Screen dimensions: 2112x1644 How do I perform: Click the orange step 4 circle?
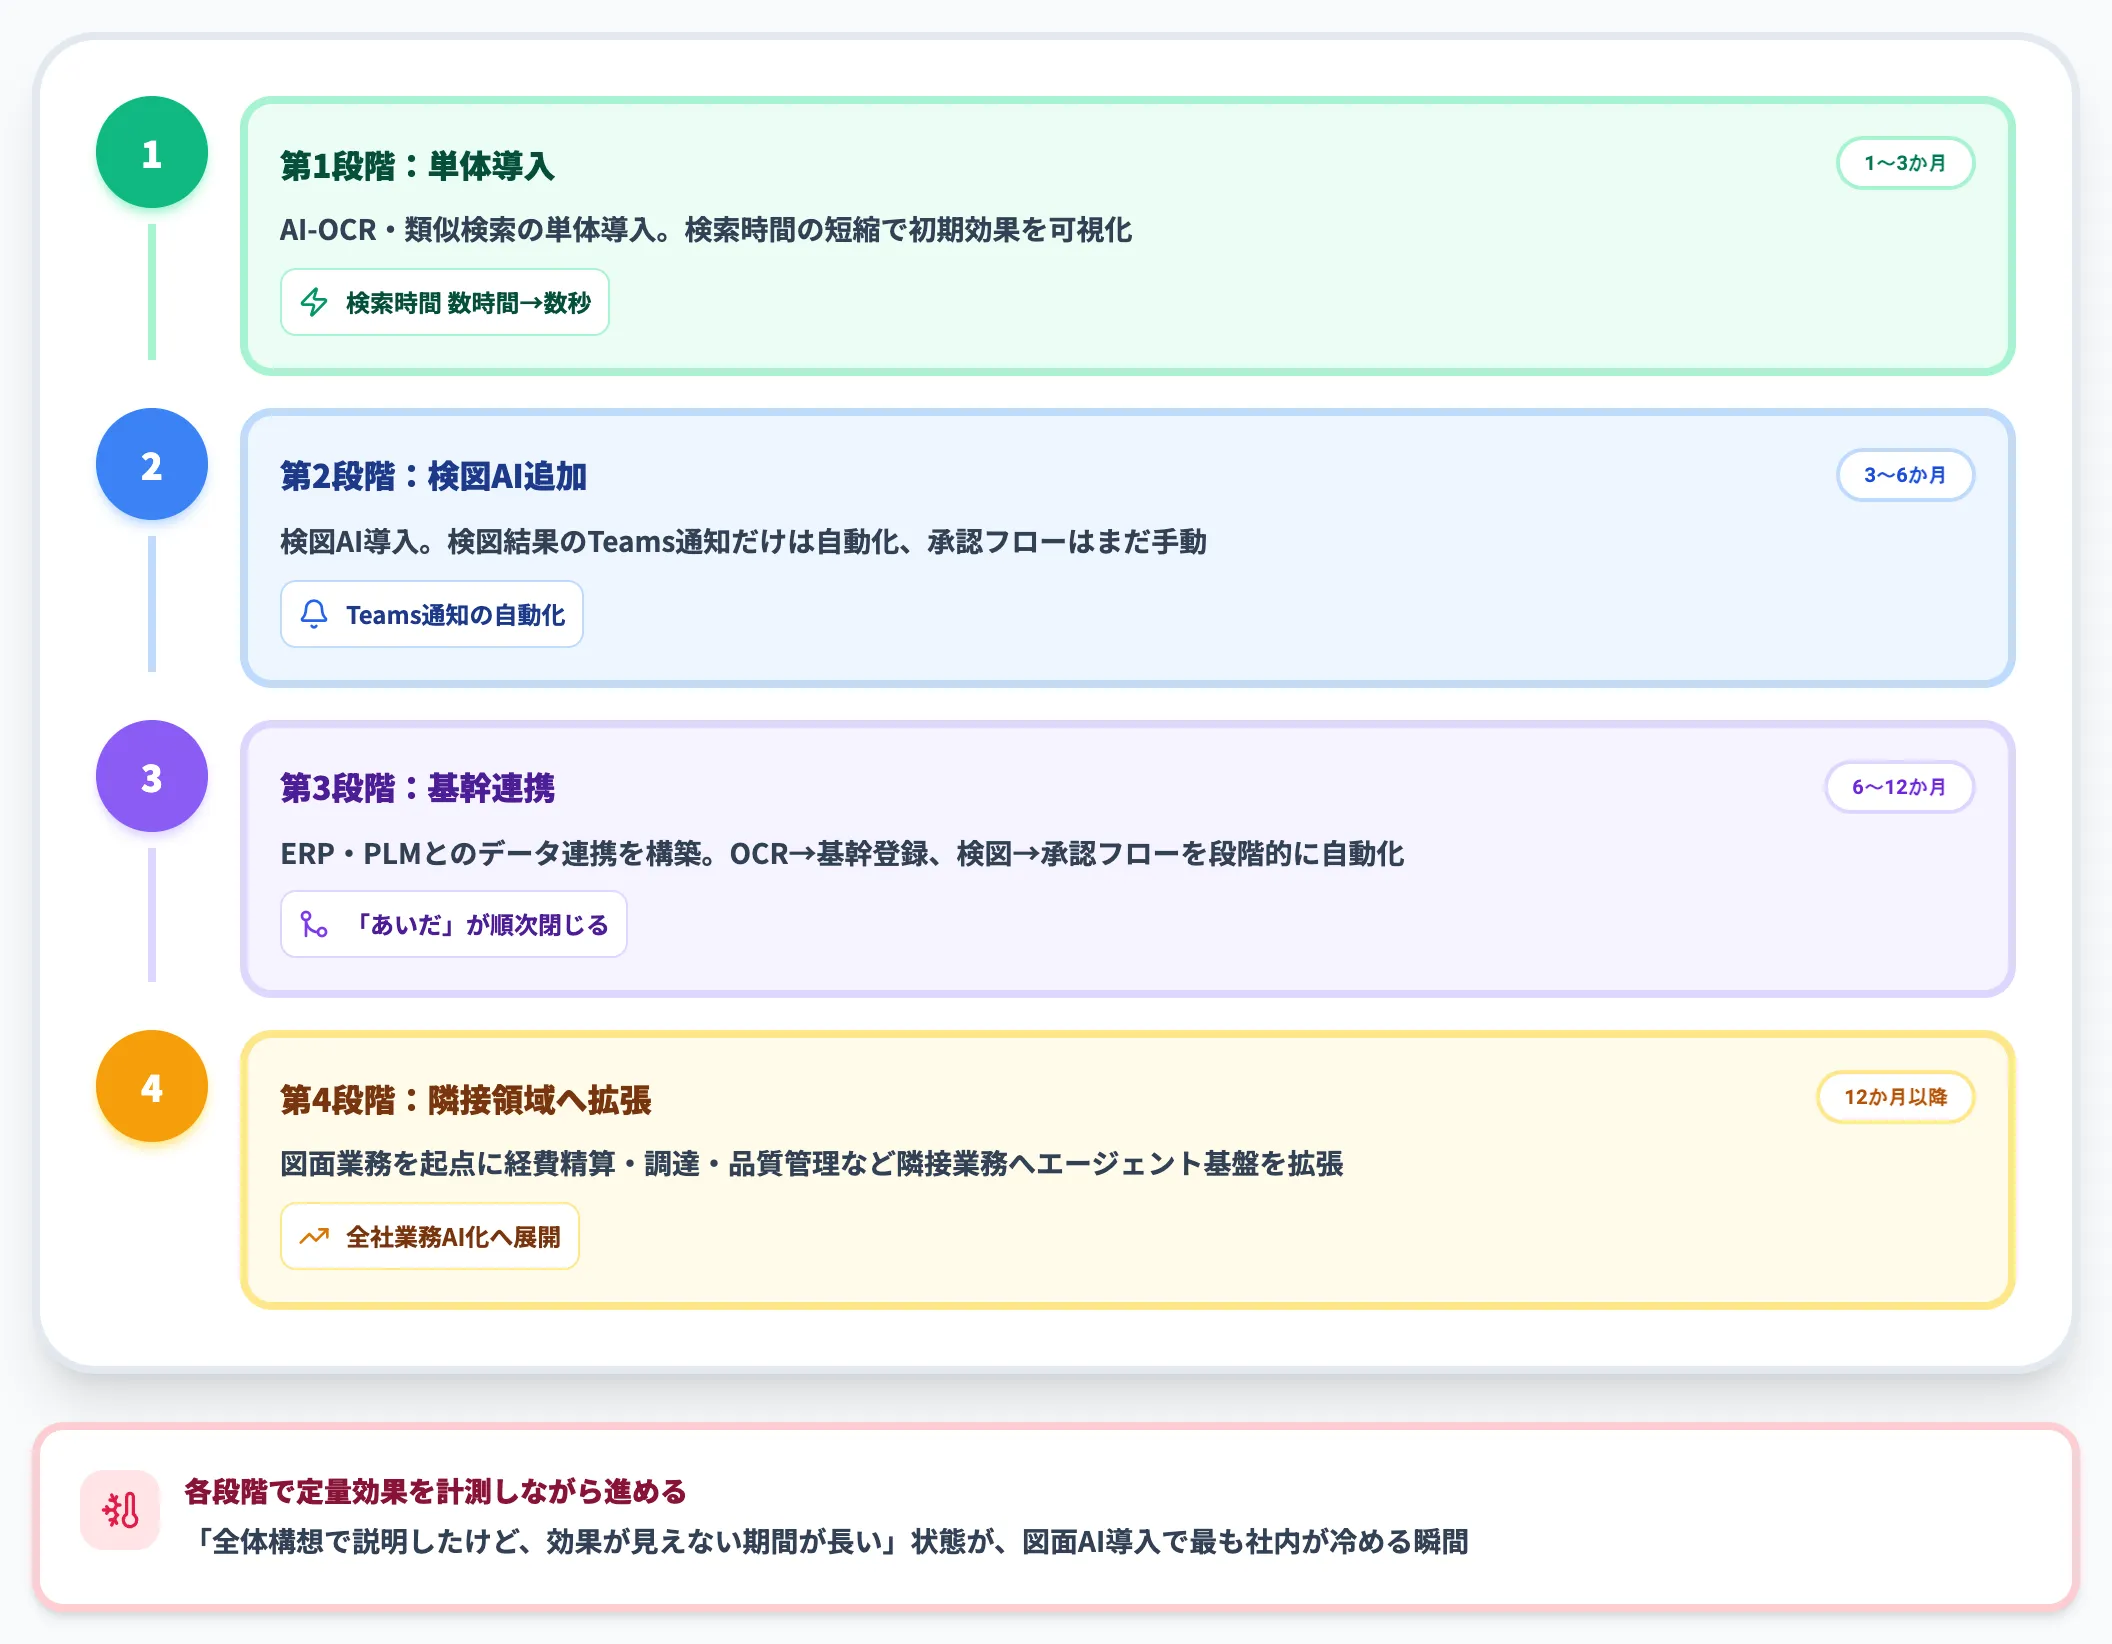tap(152, 1086)
